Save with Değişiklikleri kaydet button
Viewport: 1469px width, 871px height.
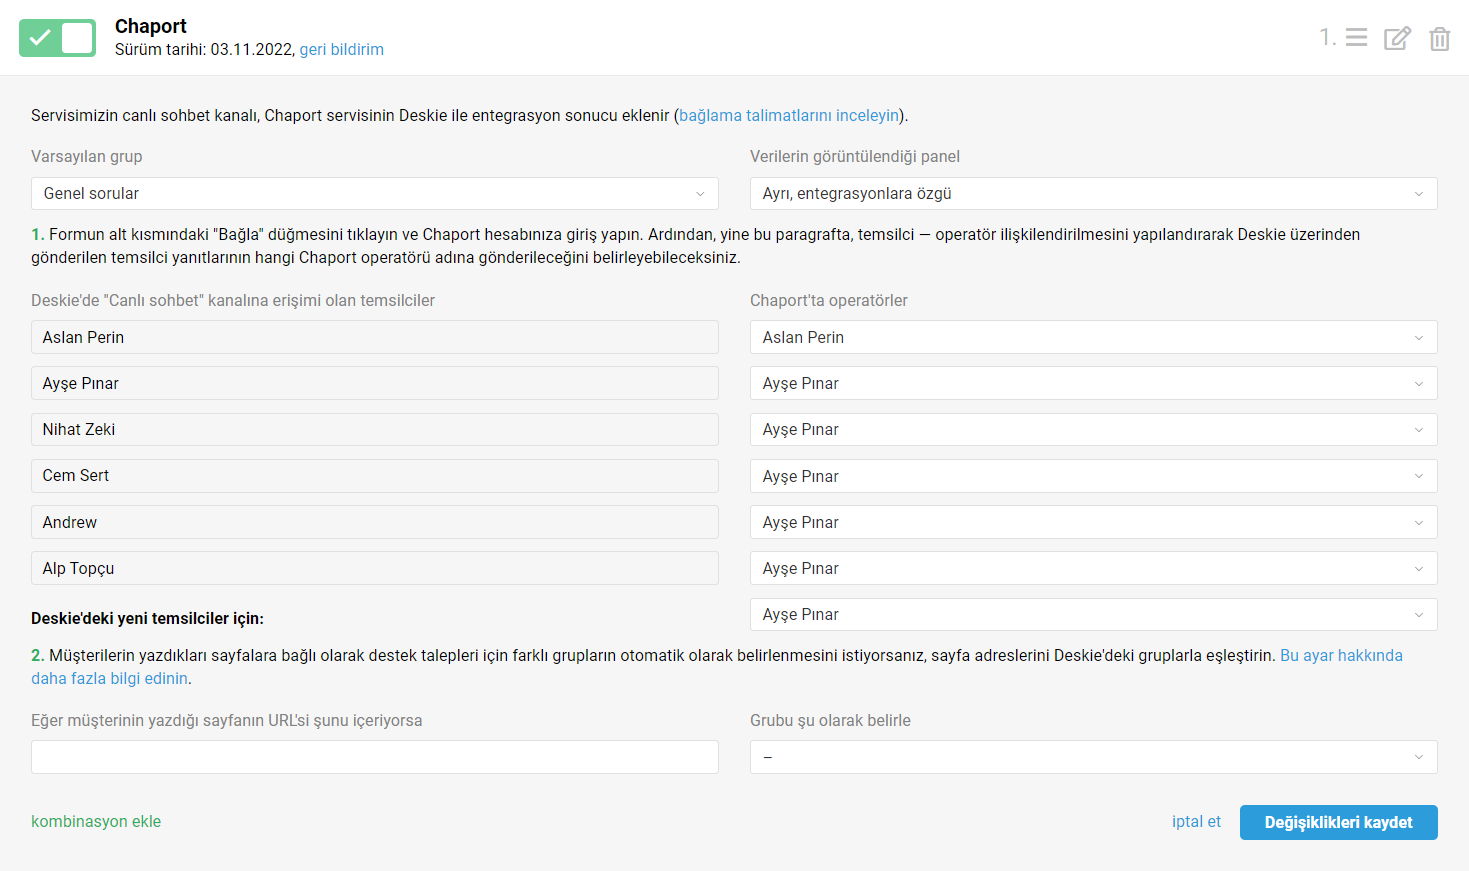click(1338, 822)
